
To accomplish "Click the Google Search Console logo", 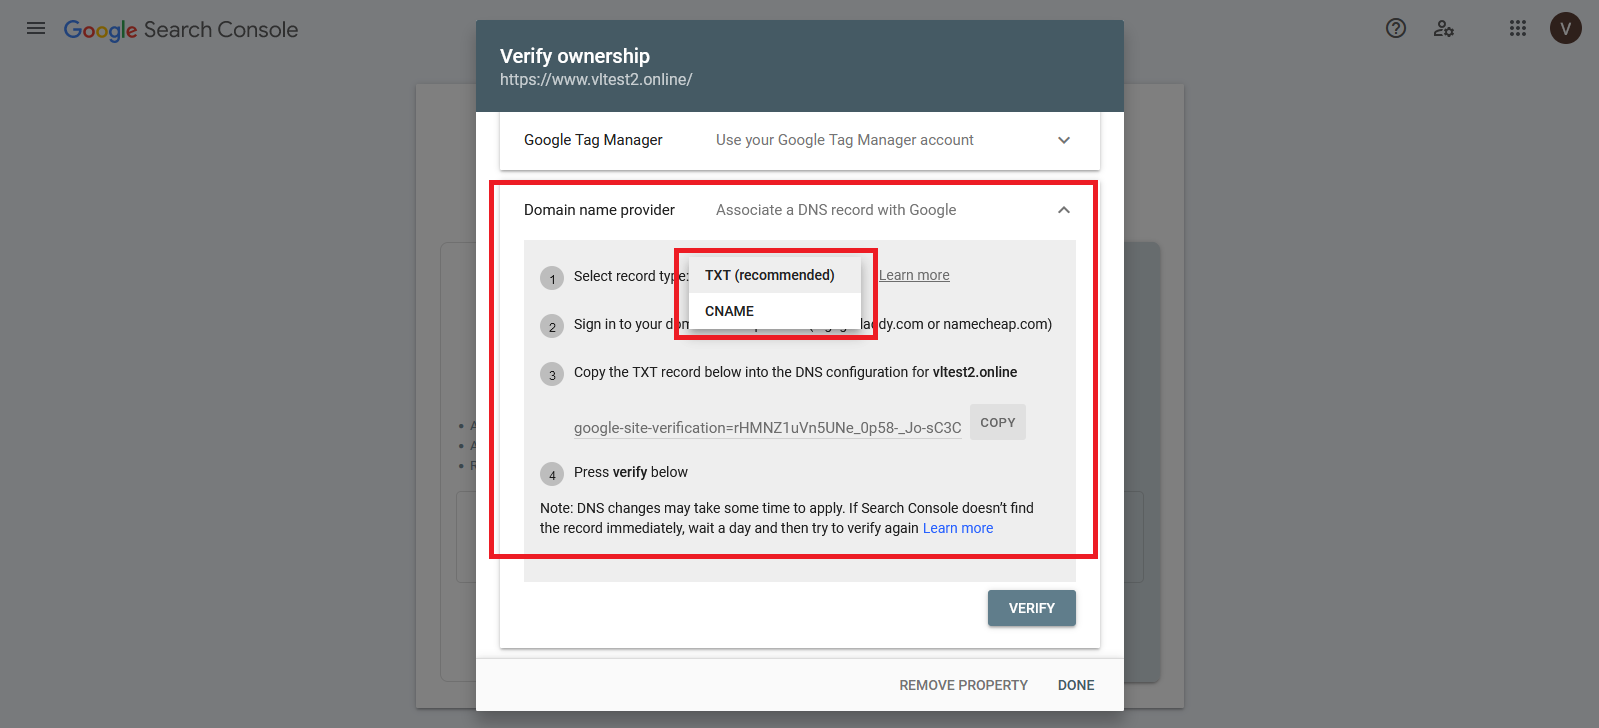I will (181, 30).
